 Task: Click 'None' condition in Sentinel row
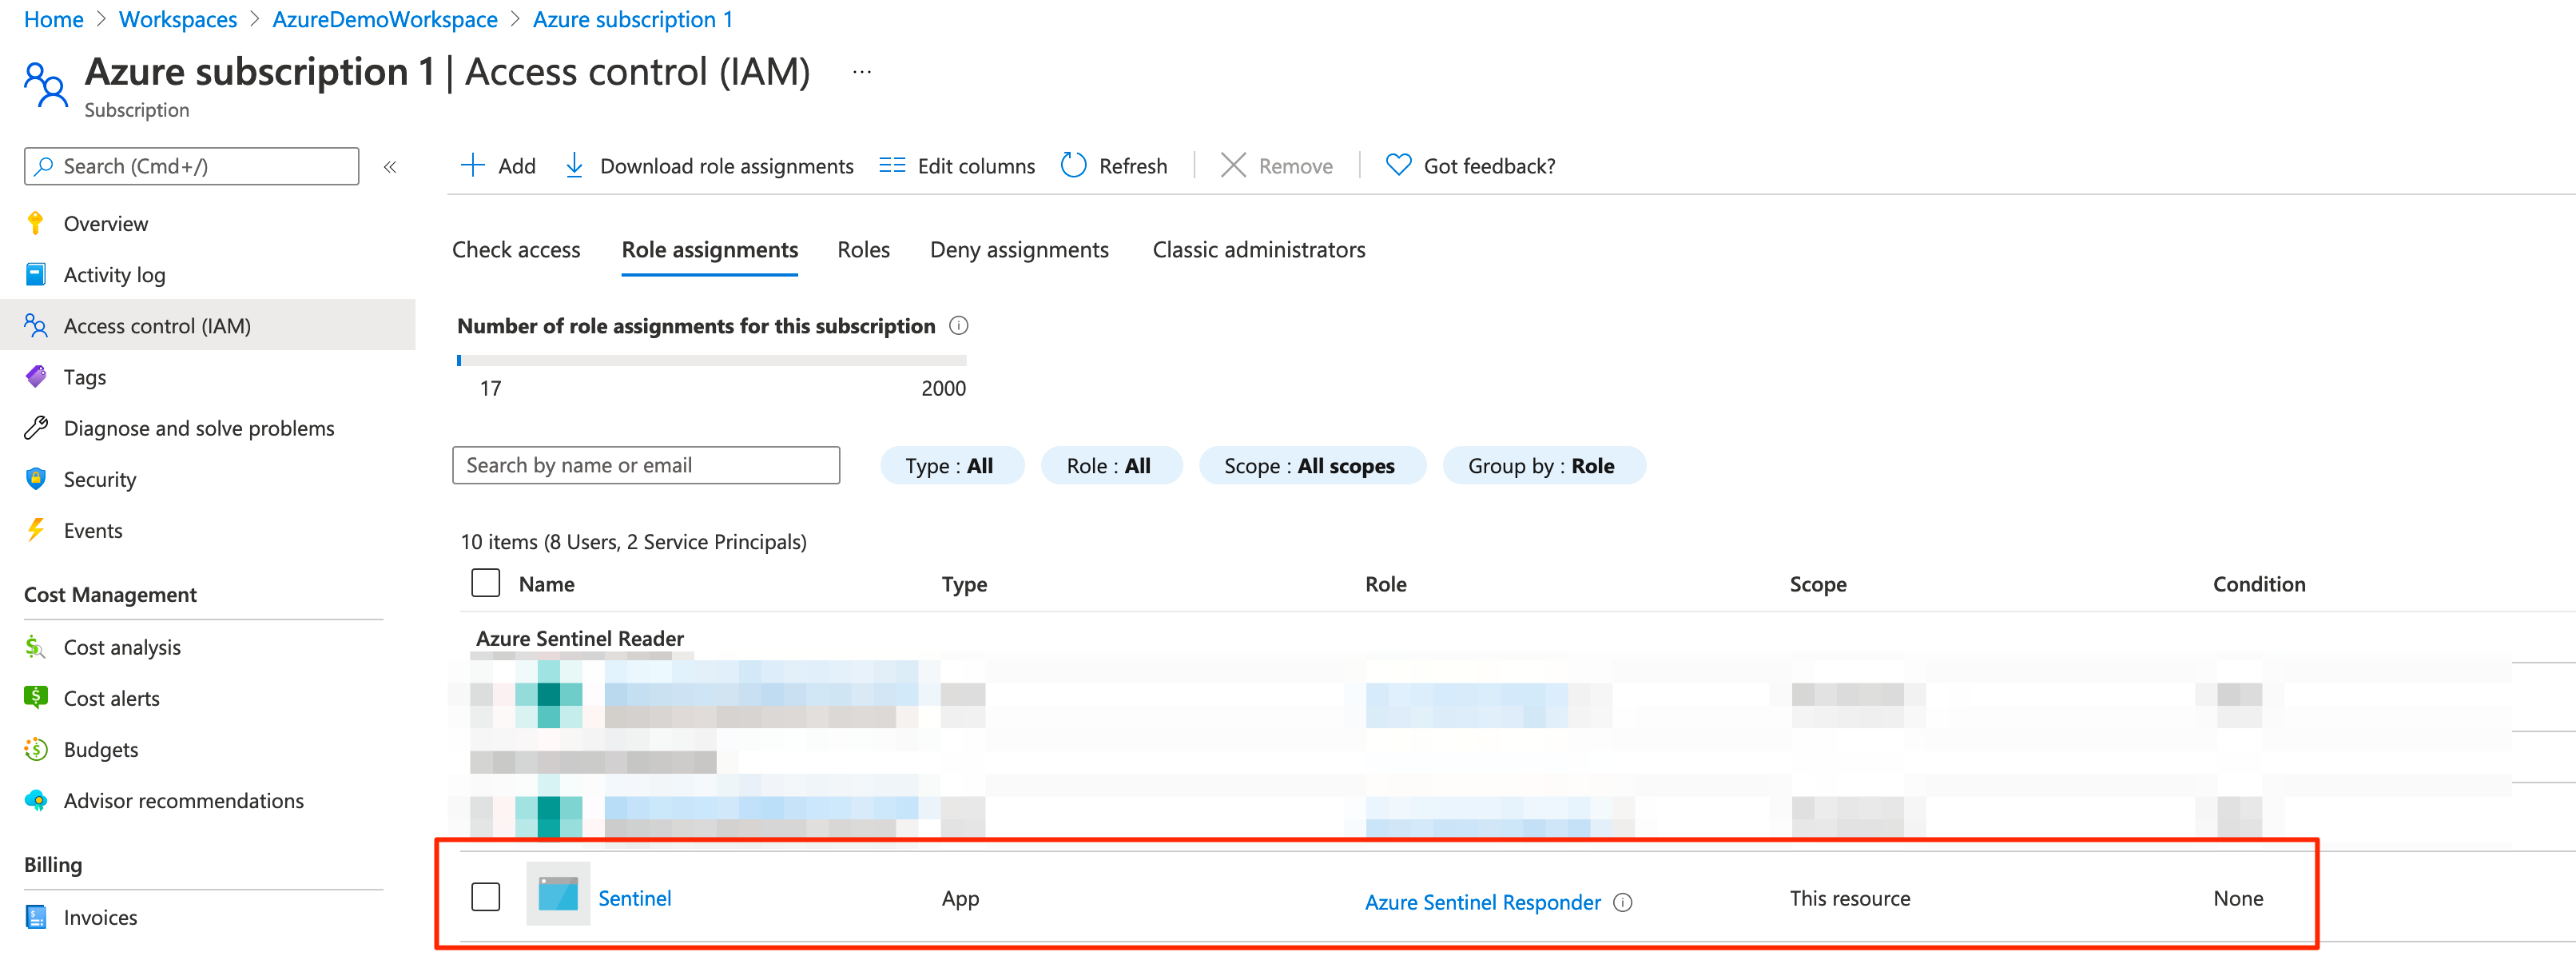tap(2238, 898)
